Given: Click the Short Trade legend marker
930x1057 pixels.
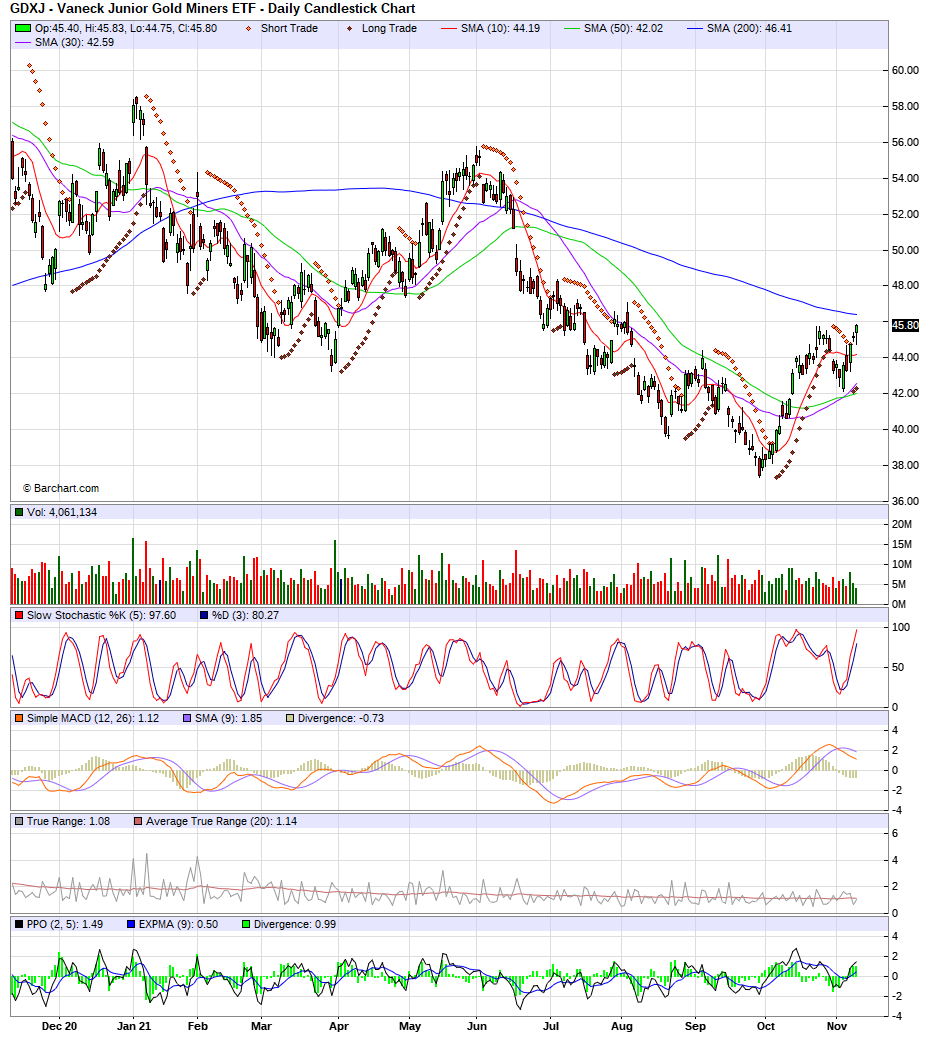Looking at the screenshot, I should 249,28.
